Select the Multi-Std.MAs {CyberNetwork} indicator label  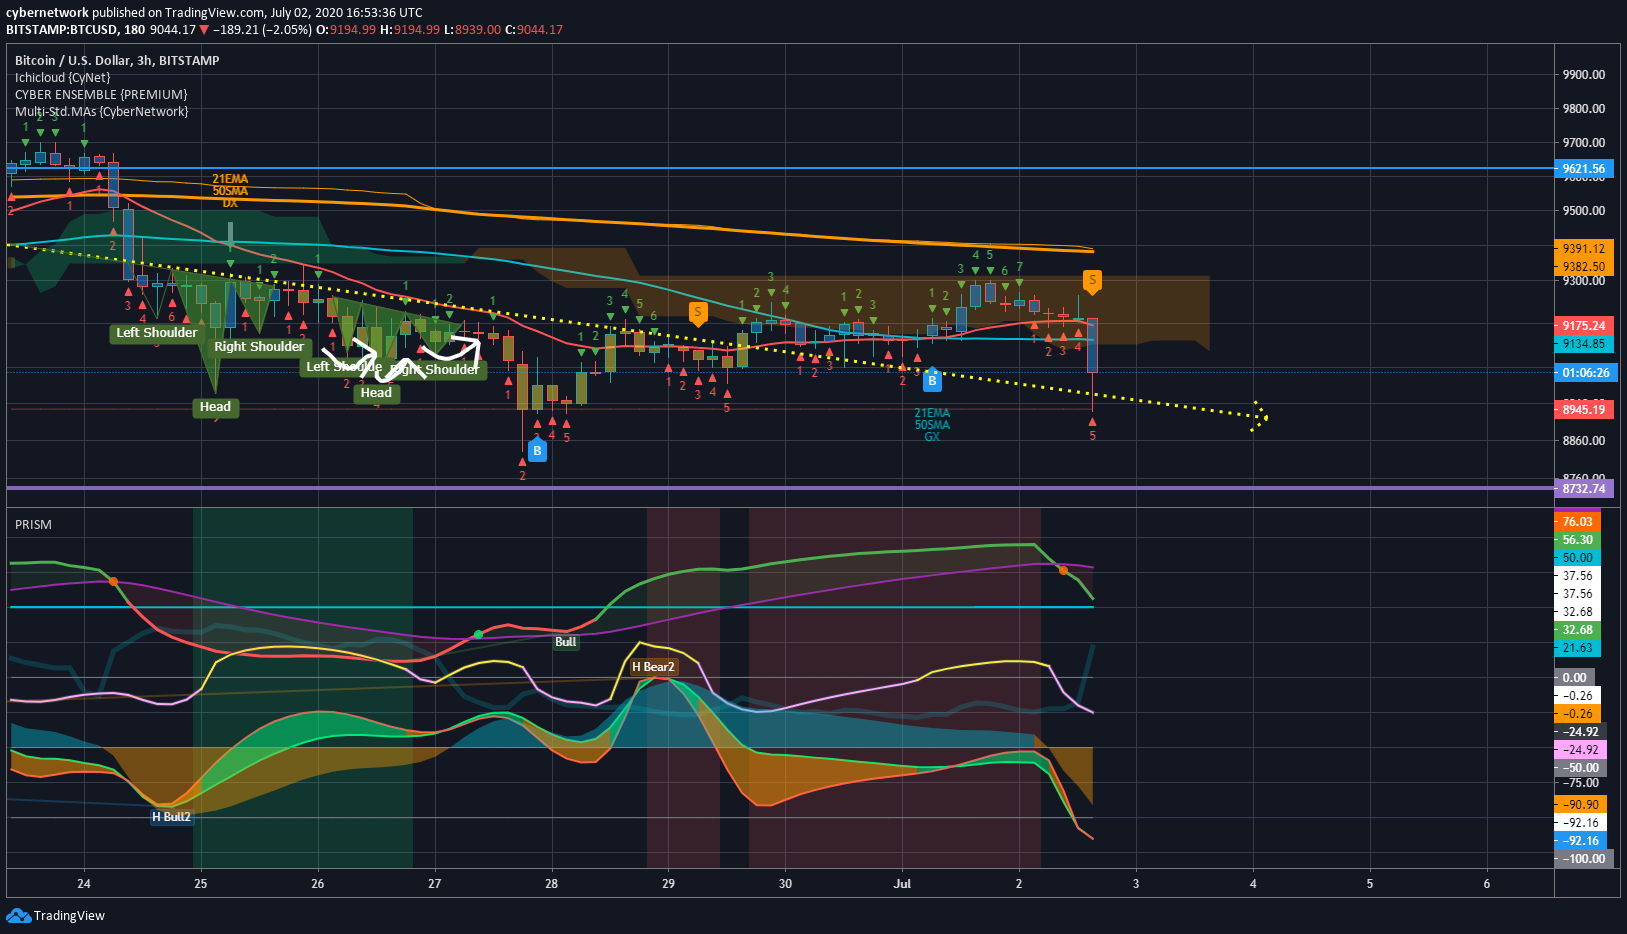[101, 111]
